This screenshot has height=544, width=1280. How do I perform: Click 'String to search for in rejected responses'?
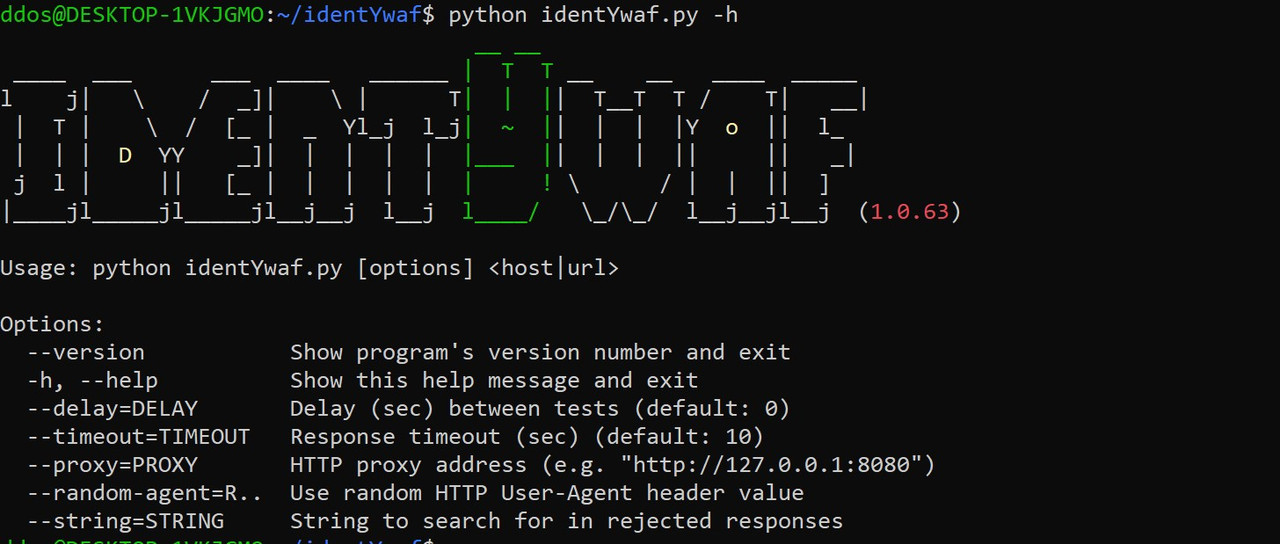click(566, 521)
